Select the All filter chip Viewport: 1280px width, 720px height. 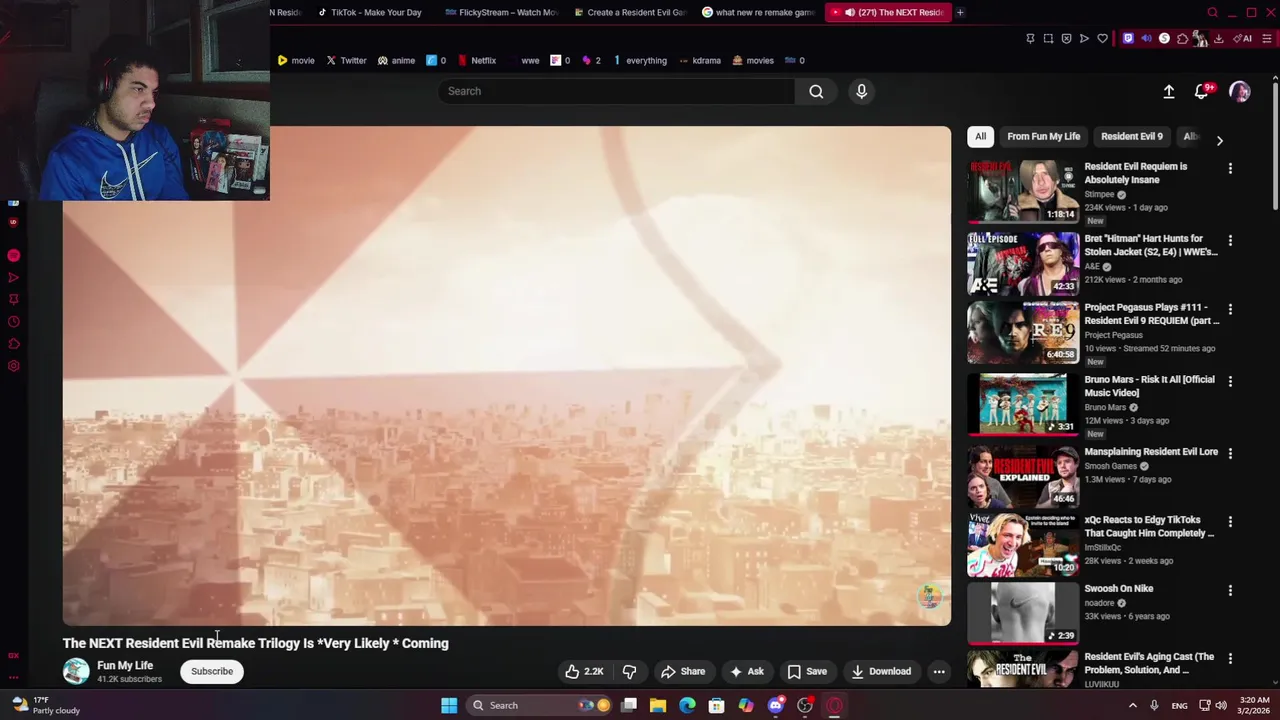pos(980,136)
